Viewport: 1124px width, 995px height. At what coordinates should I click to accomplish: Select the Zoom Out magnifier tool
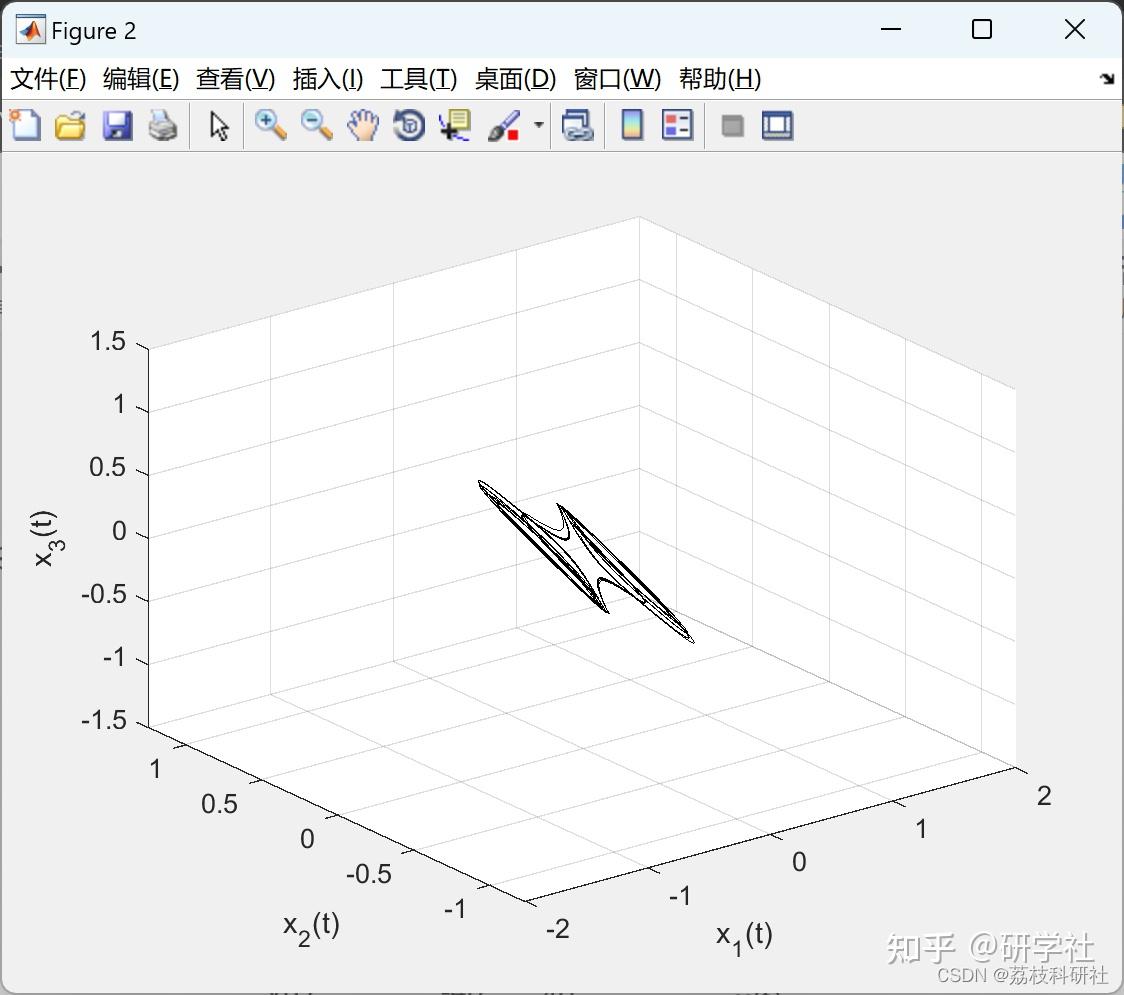(x=316, y=125)
